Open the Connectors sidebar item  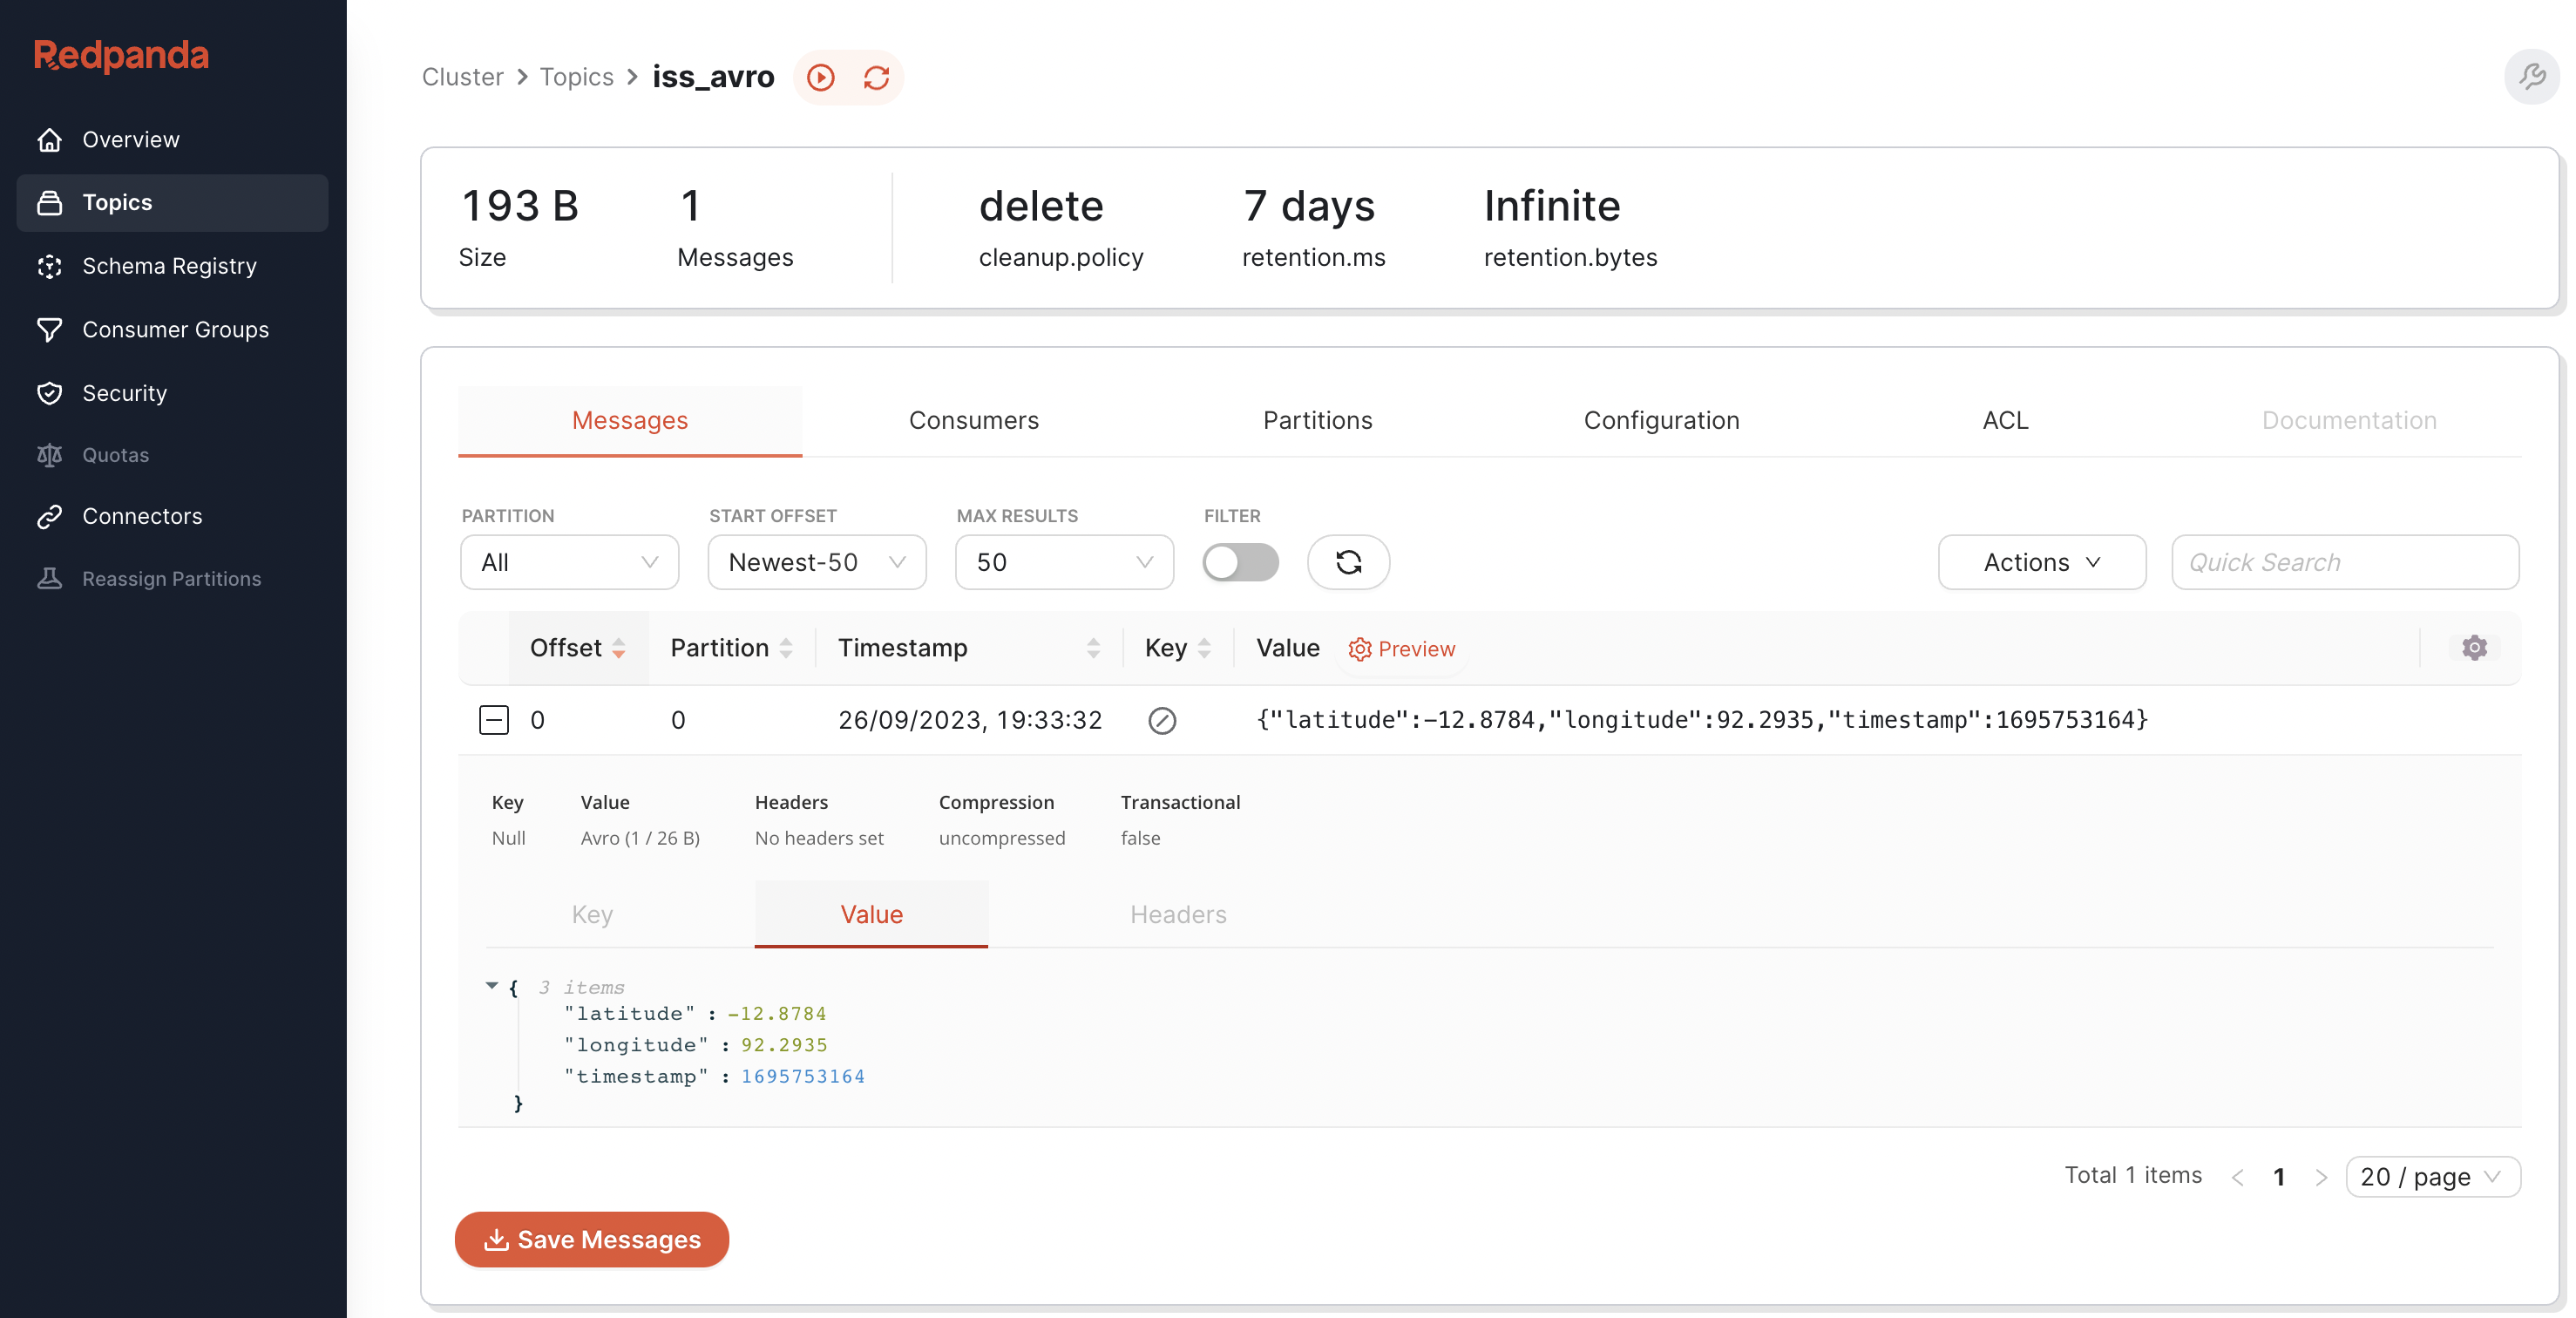pos(142,516)
